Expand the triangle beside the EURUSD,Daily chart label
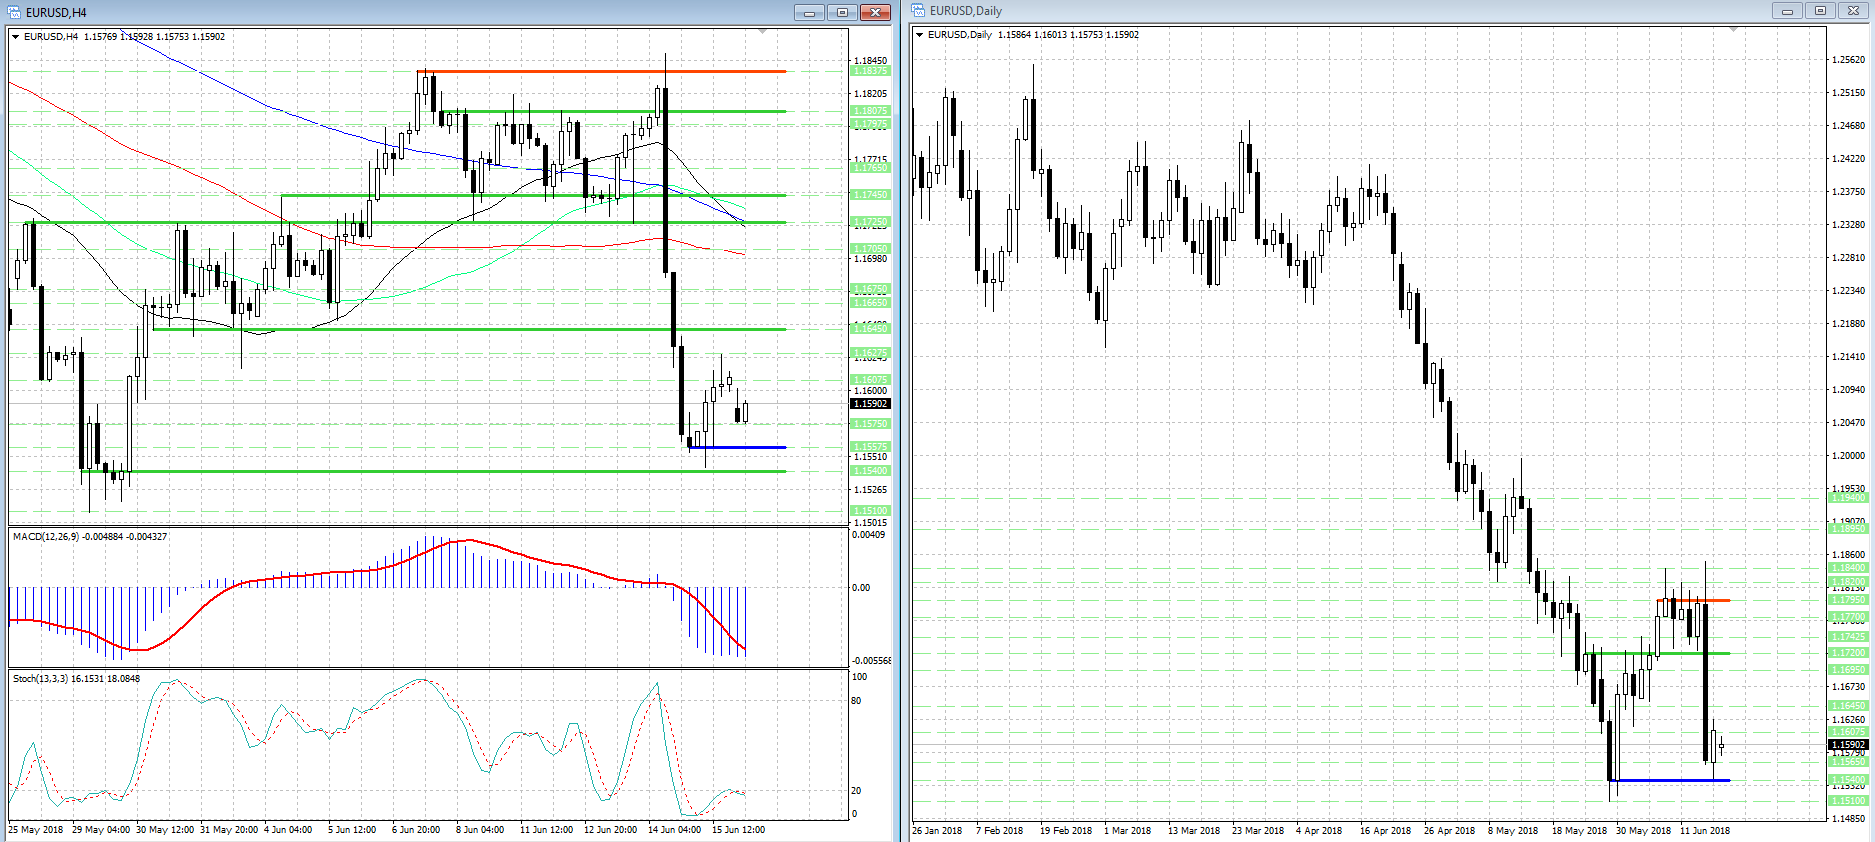This screenshot has height=842, width=1875. pos(920,35)
